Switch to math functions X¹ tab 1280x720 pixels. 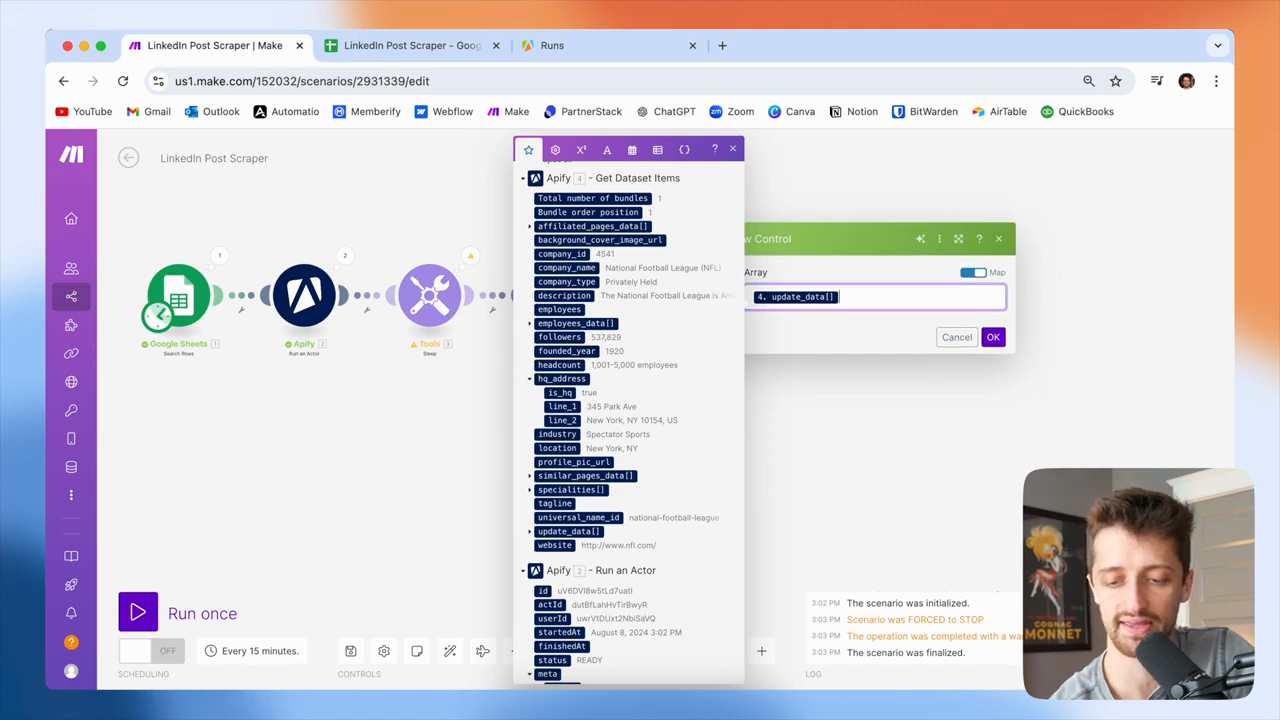[x=581, y=150]
